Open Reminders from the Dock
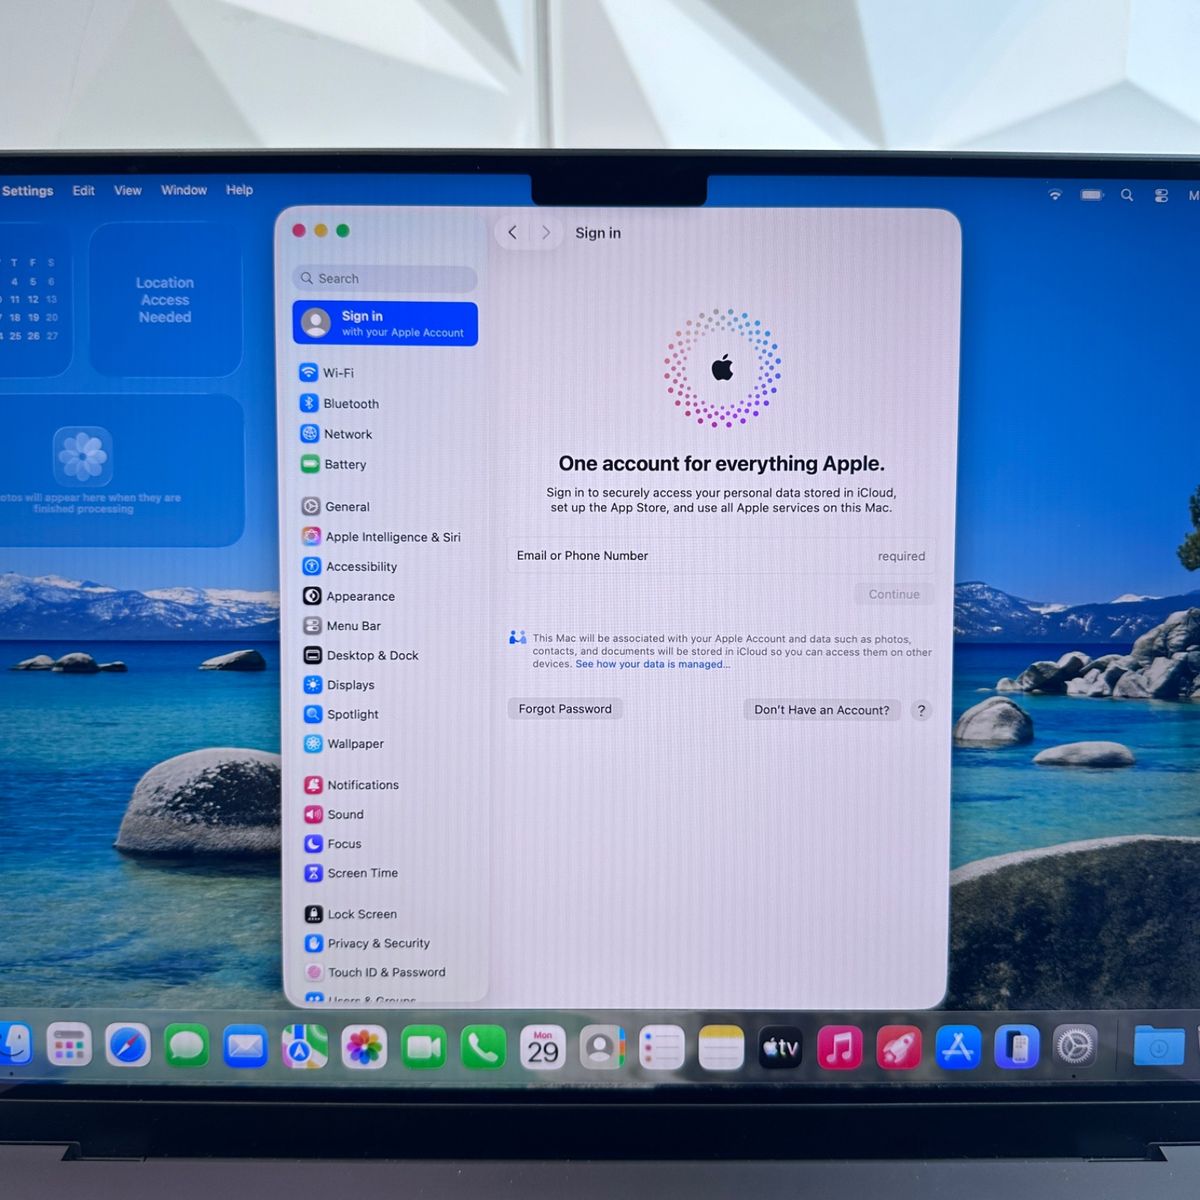 tap(661, 1048)
